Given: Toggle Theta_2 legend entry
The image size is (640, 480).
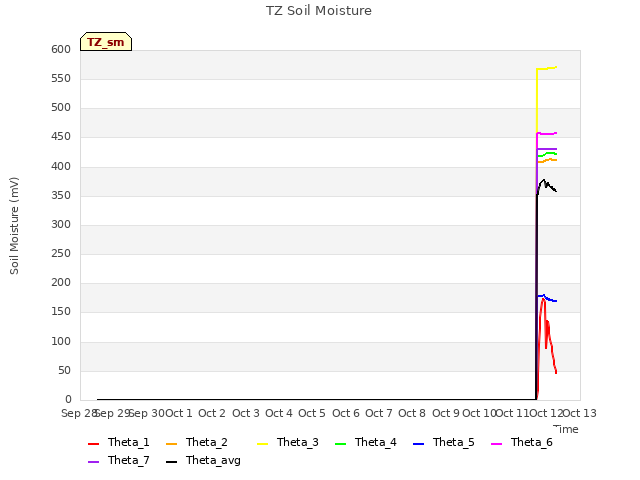Looking at the screenshot, I should pos(197,442).
